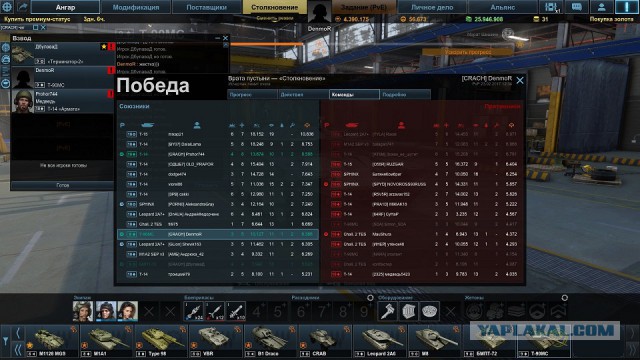Click the share arrow icon in top bar

tap(22, 7)
